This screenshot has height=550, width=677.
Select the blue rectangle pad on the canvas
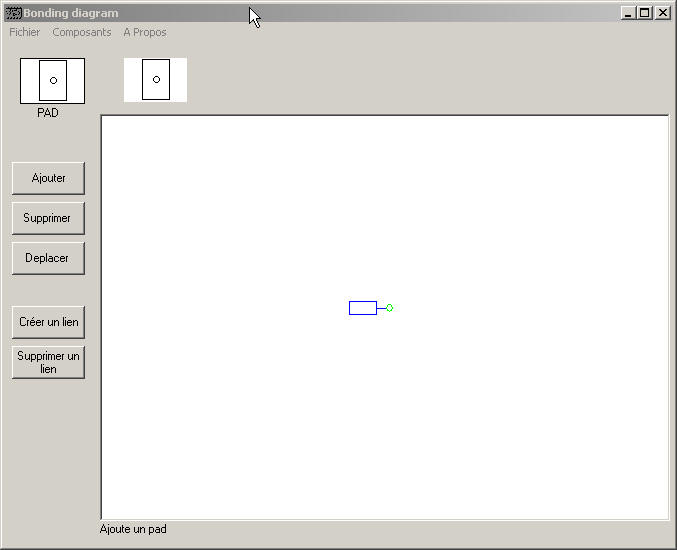(362, 308)
